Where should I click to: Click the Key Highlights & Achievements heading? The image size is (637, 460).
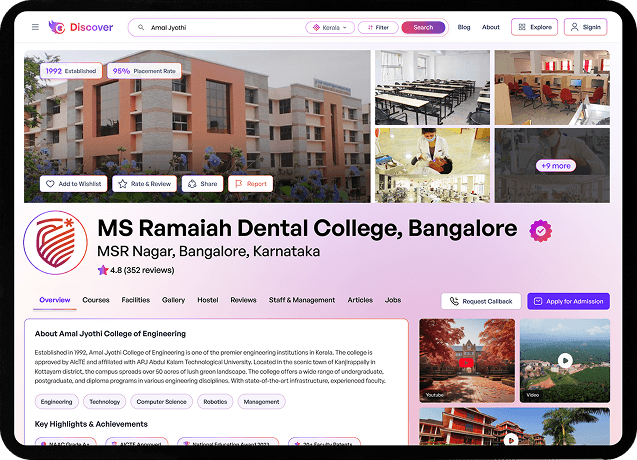(x=91, y=424)
